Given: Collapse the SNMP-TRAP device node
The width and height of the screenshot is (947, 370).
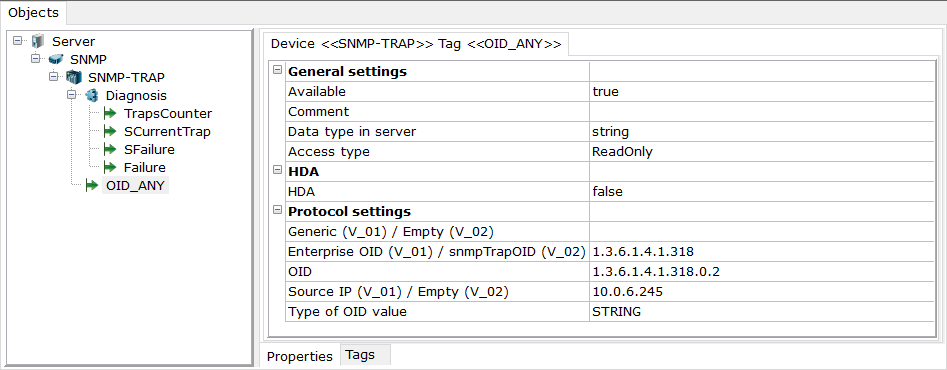Looking at the screenshot, I should pos(54,77).
